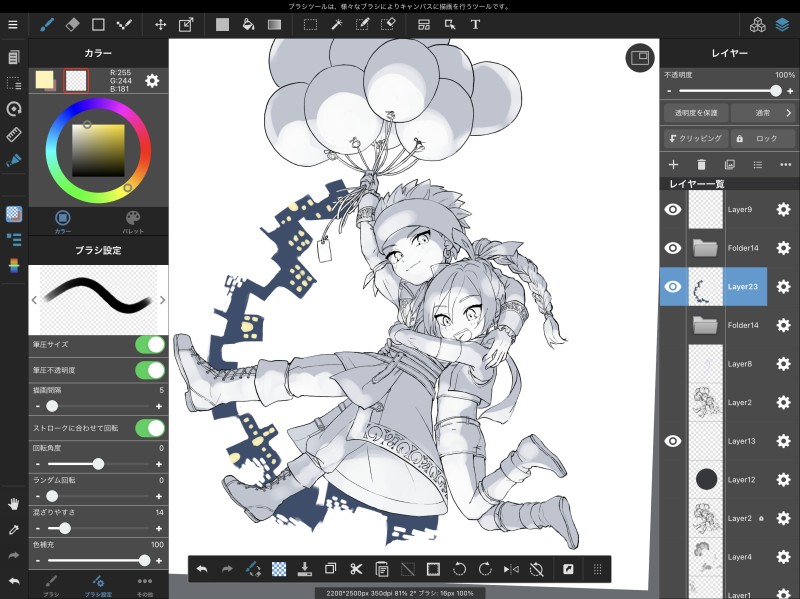This screenshot has width=800, height=599.
Task: Open the hamburger main menu
Action: pos(13,24)
